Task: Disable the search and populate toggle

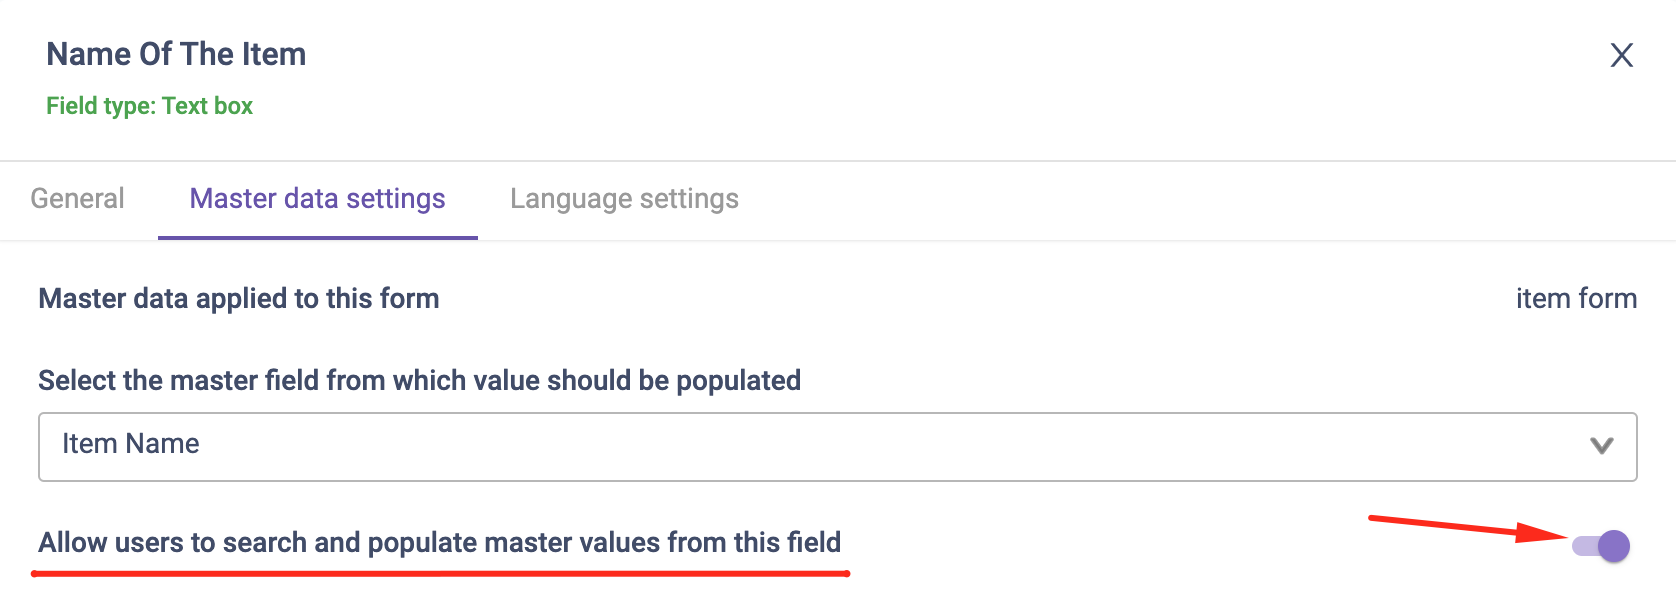Action: pyautogui.click(x=1601, y=546)
